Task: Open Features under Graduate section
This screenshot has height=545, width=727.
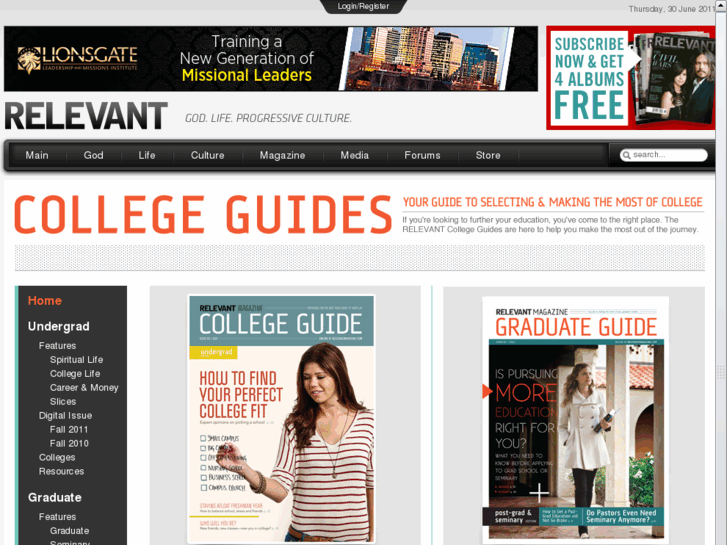Action: tap(57, 517)
